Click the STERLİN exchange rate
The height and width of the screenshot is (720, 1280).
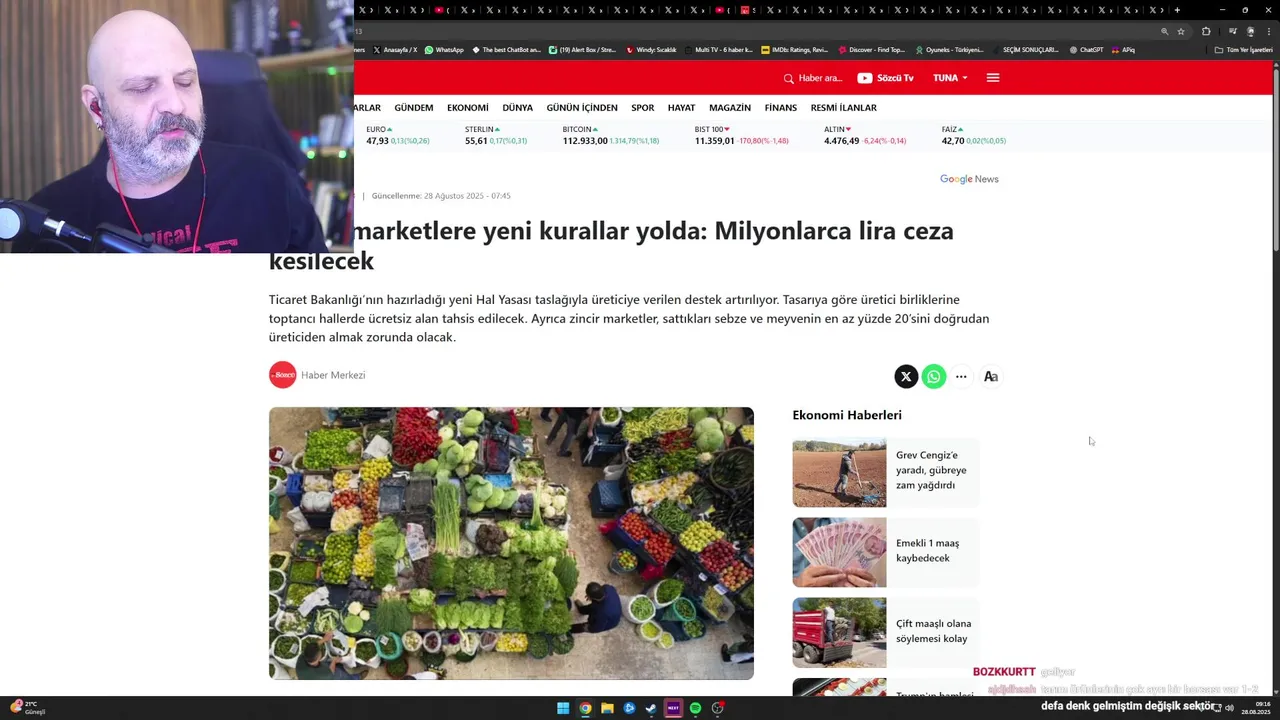click(x=496, y=135)
